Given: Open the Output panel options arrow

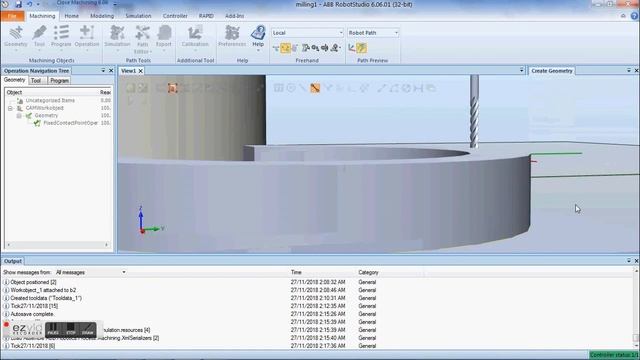Looking at the screenshot, I should (629, 260).
